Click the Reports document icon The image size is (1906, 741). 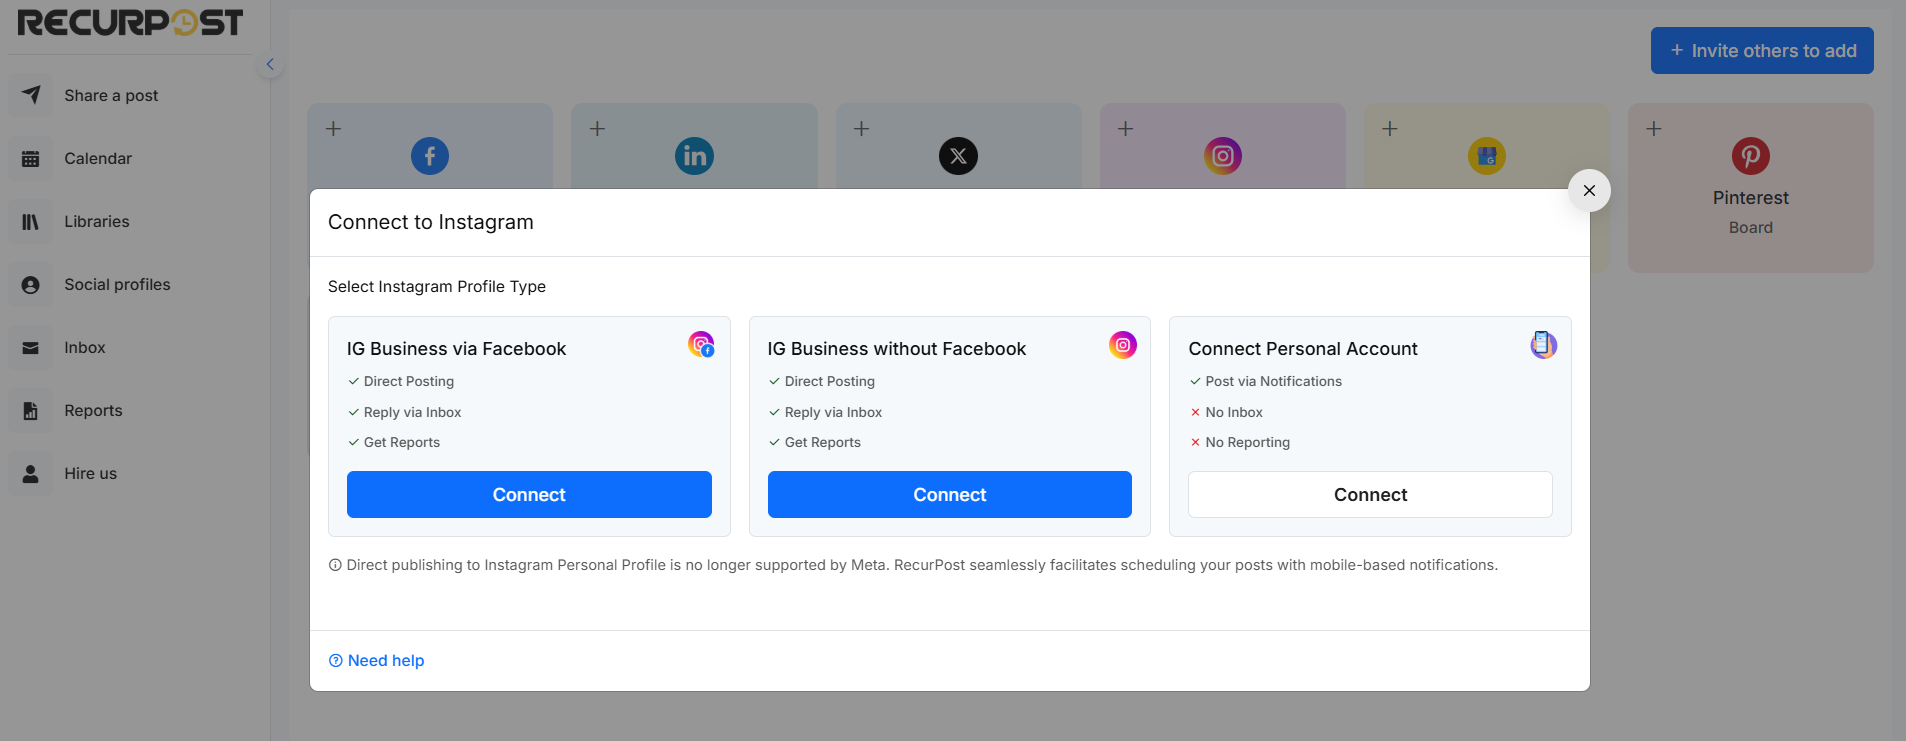tap(31, 410)
